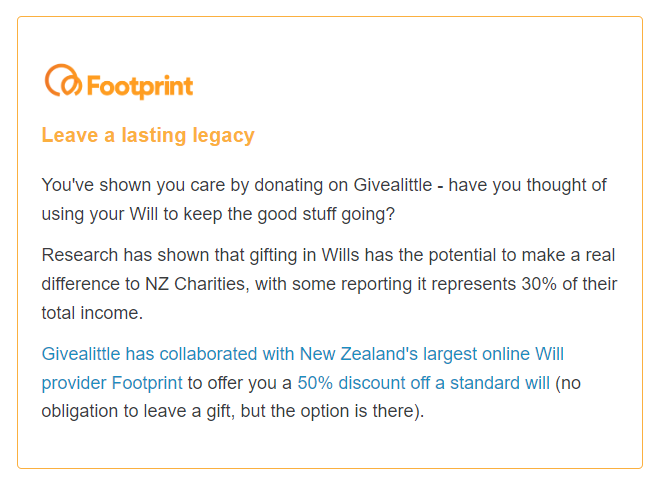659x490 pixels.
Task: Click the word 'Will' in 'using your Will'
Action: click(144, 214)
